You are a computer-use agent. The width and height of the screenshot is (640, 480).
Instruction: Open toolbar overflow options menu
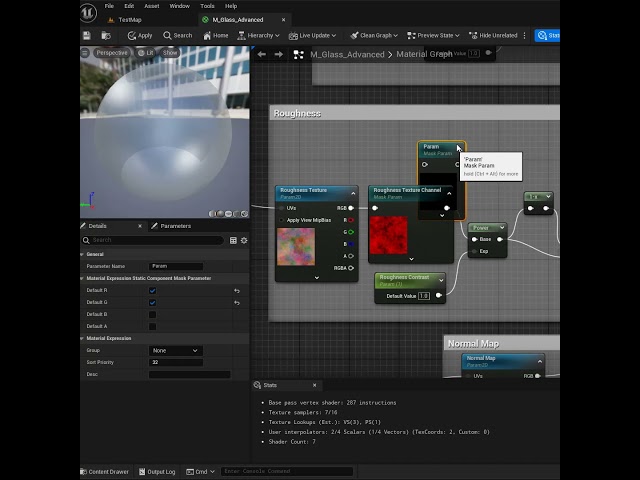524,36
